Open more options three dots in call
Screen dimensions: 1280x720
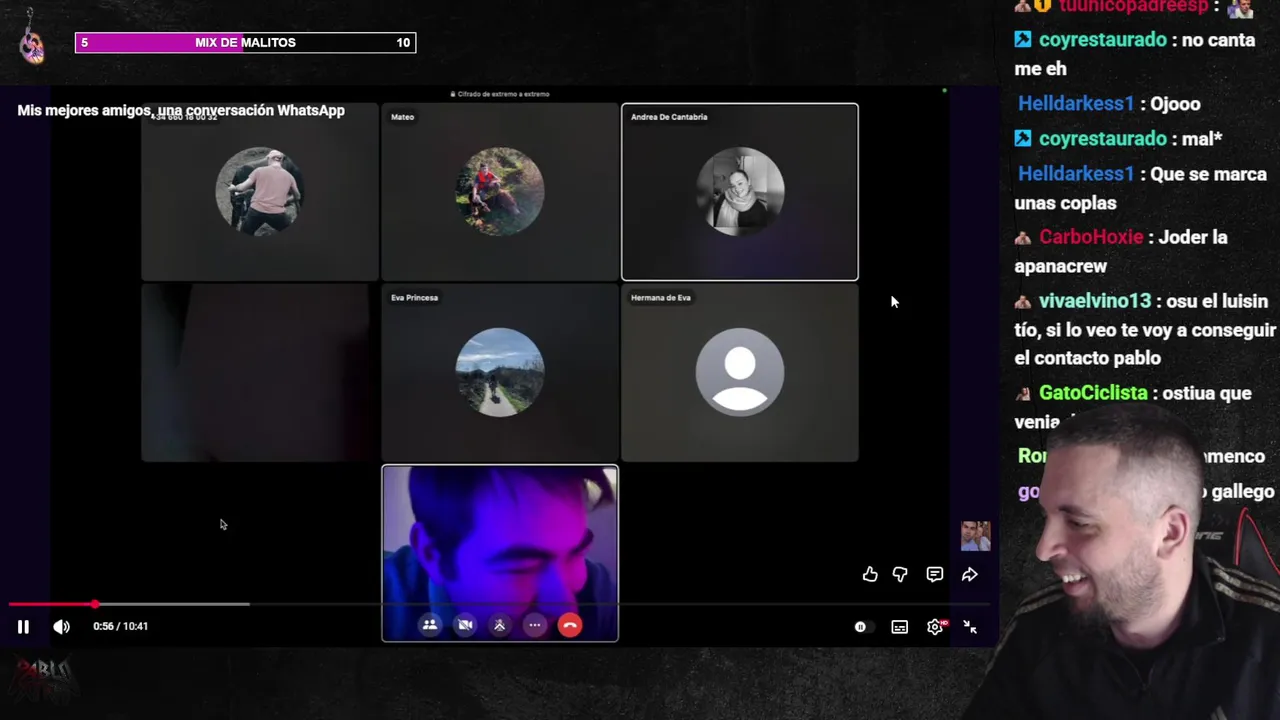point(535,625)
